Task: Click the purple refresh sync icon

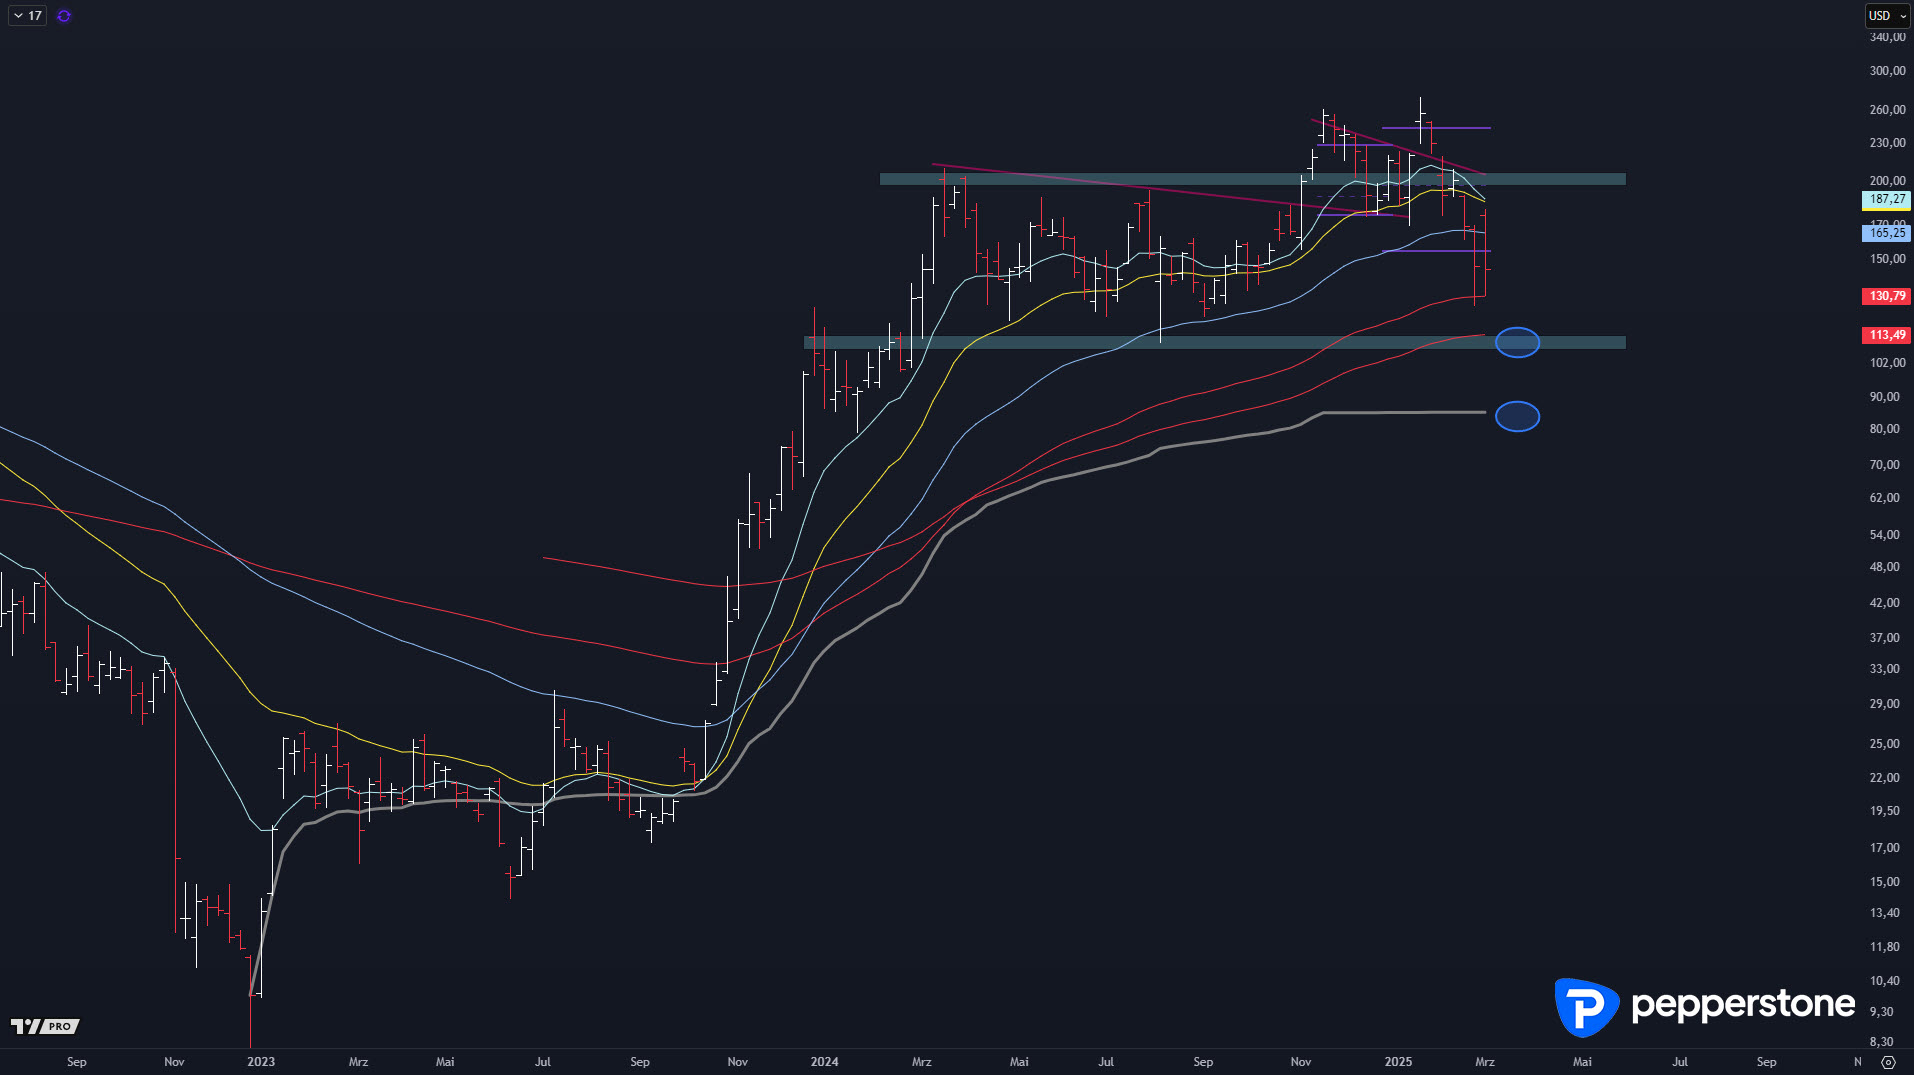Action: tap(64, 16)
